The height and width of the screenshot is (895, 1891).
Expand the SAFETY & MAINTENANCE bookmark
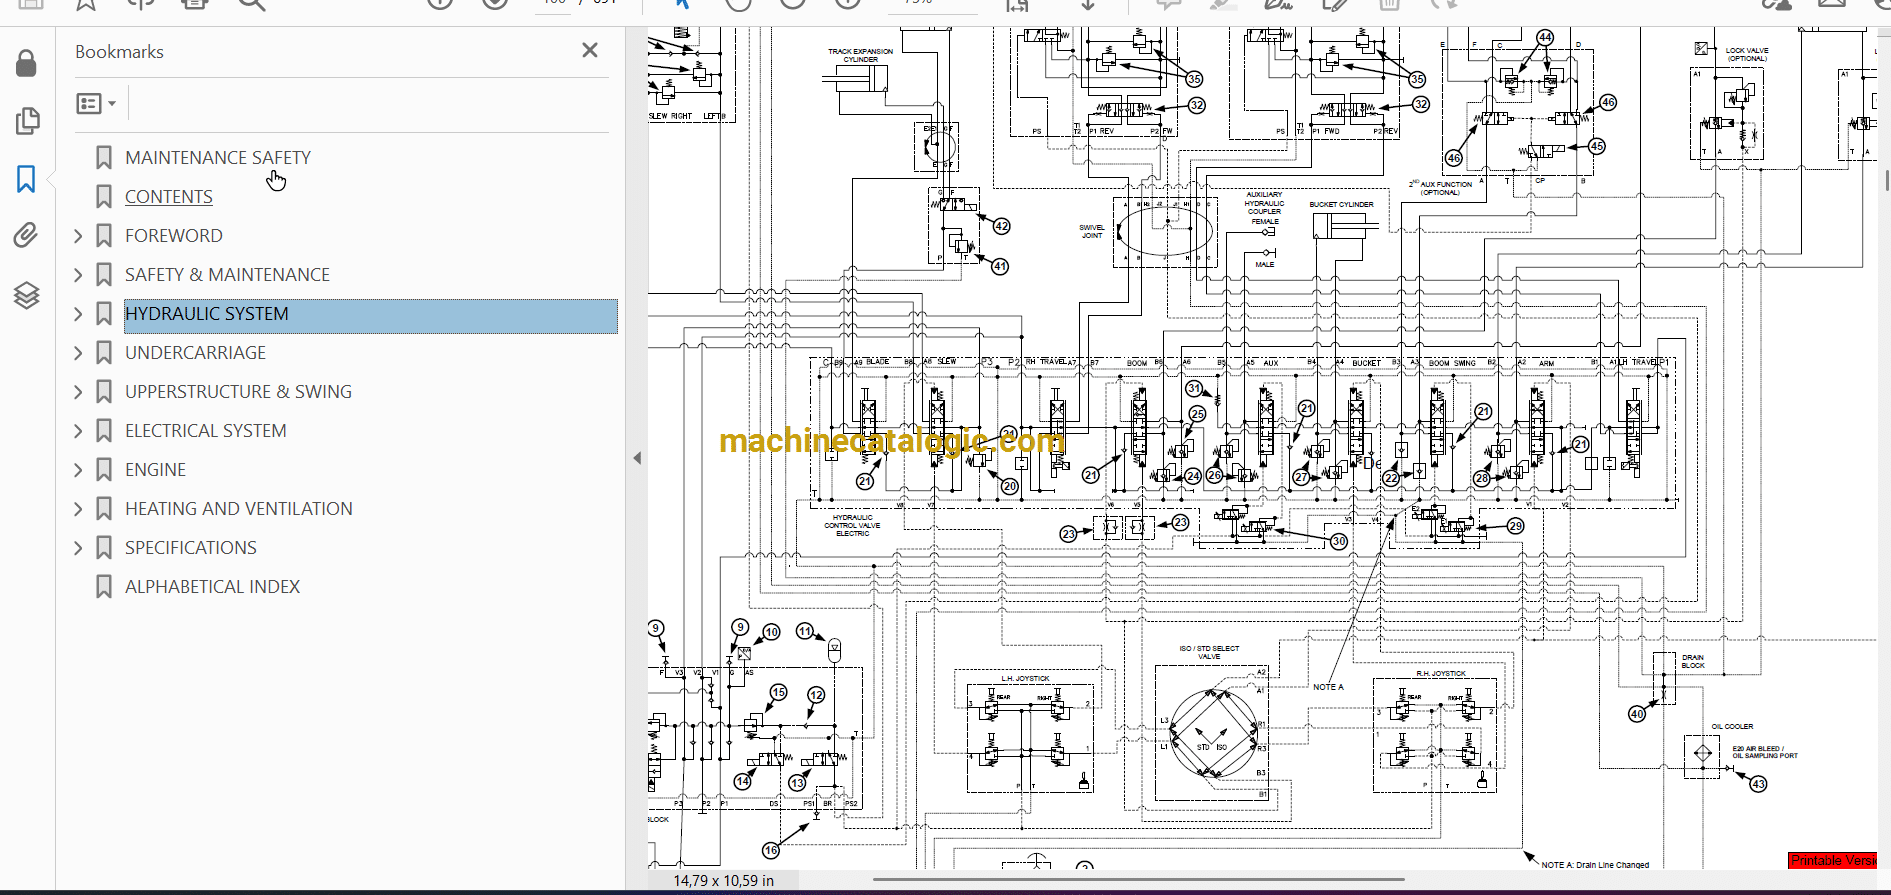coord(78,275)
